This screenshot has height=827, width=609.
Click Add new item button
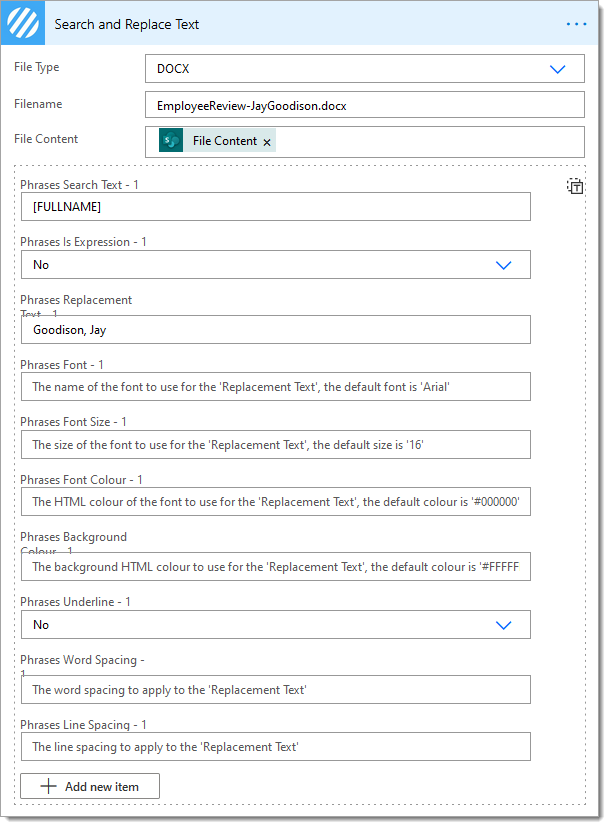90,786
